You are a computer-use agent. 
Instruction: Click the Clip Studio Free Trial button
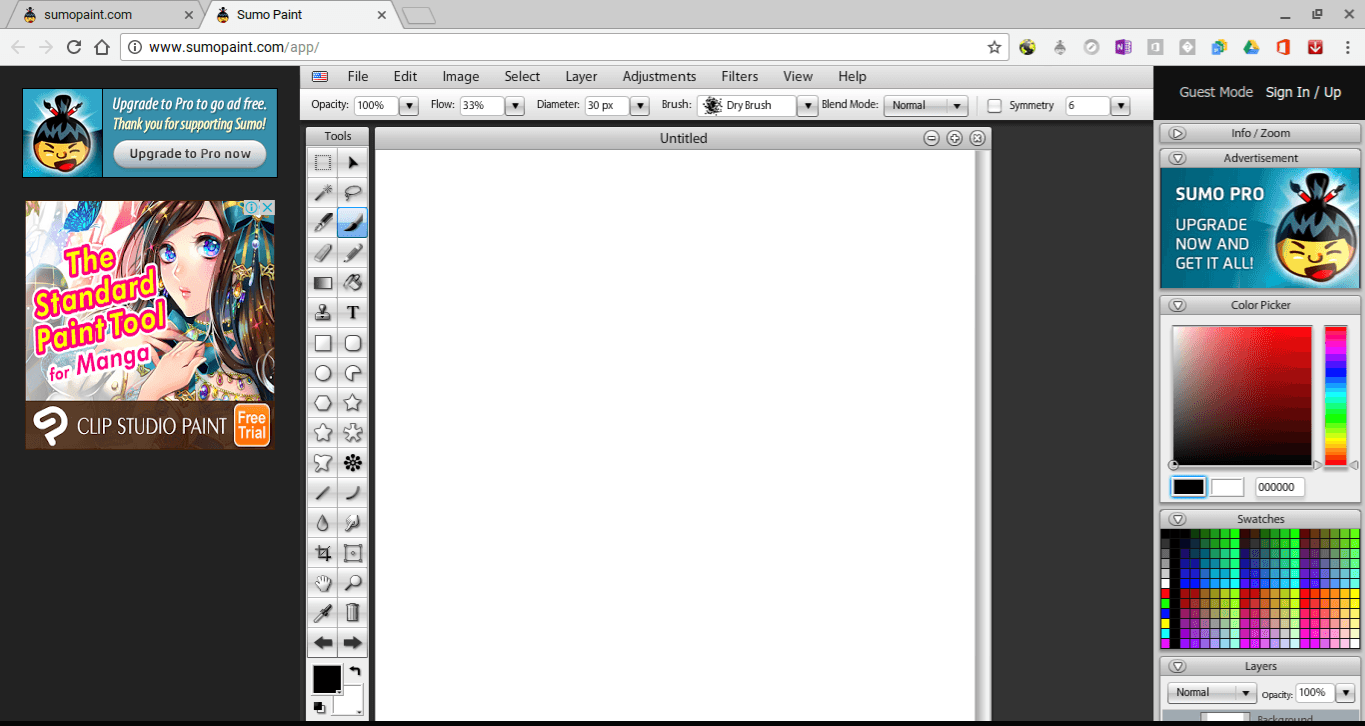pos(252,425)
